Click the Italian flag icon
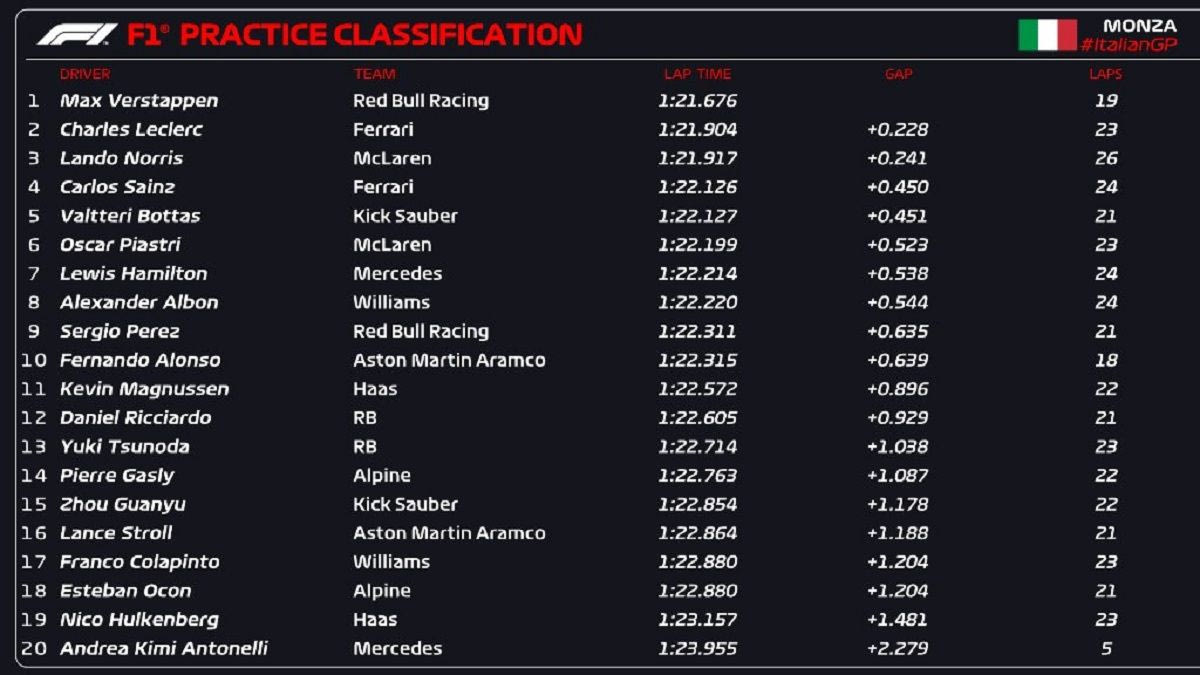This screenshot has height=675, width=1200. point(1047,35)
